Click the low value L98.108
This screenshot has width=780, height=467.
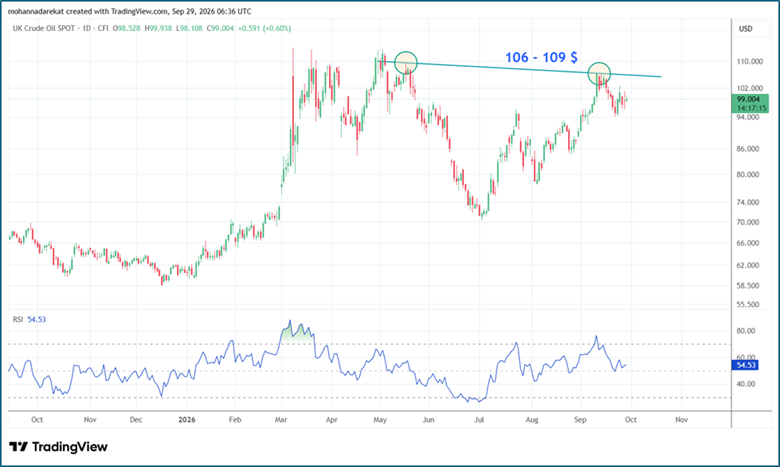coord(189,28)
